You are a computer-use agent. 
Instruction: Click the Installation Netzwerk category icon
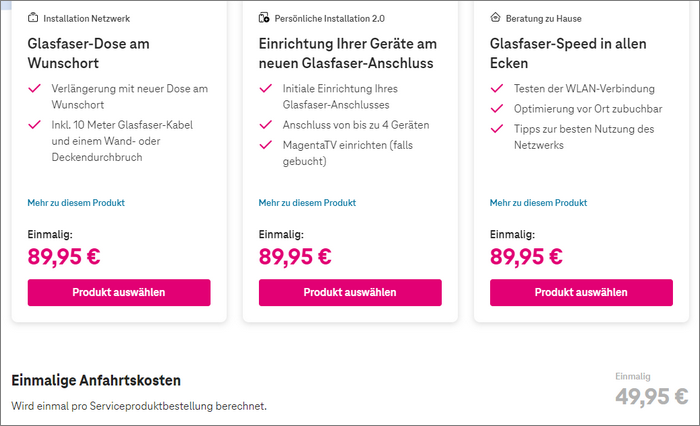33,18
